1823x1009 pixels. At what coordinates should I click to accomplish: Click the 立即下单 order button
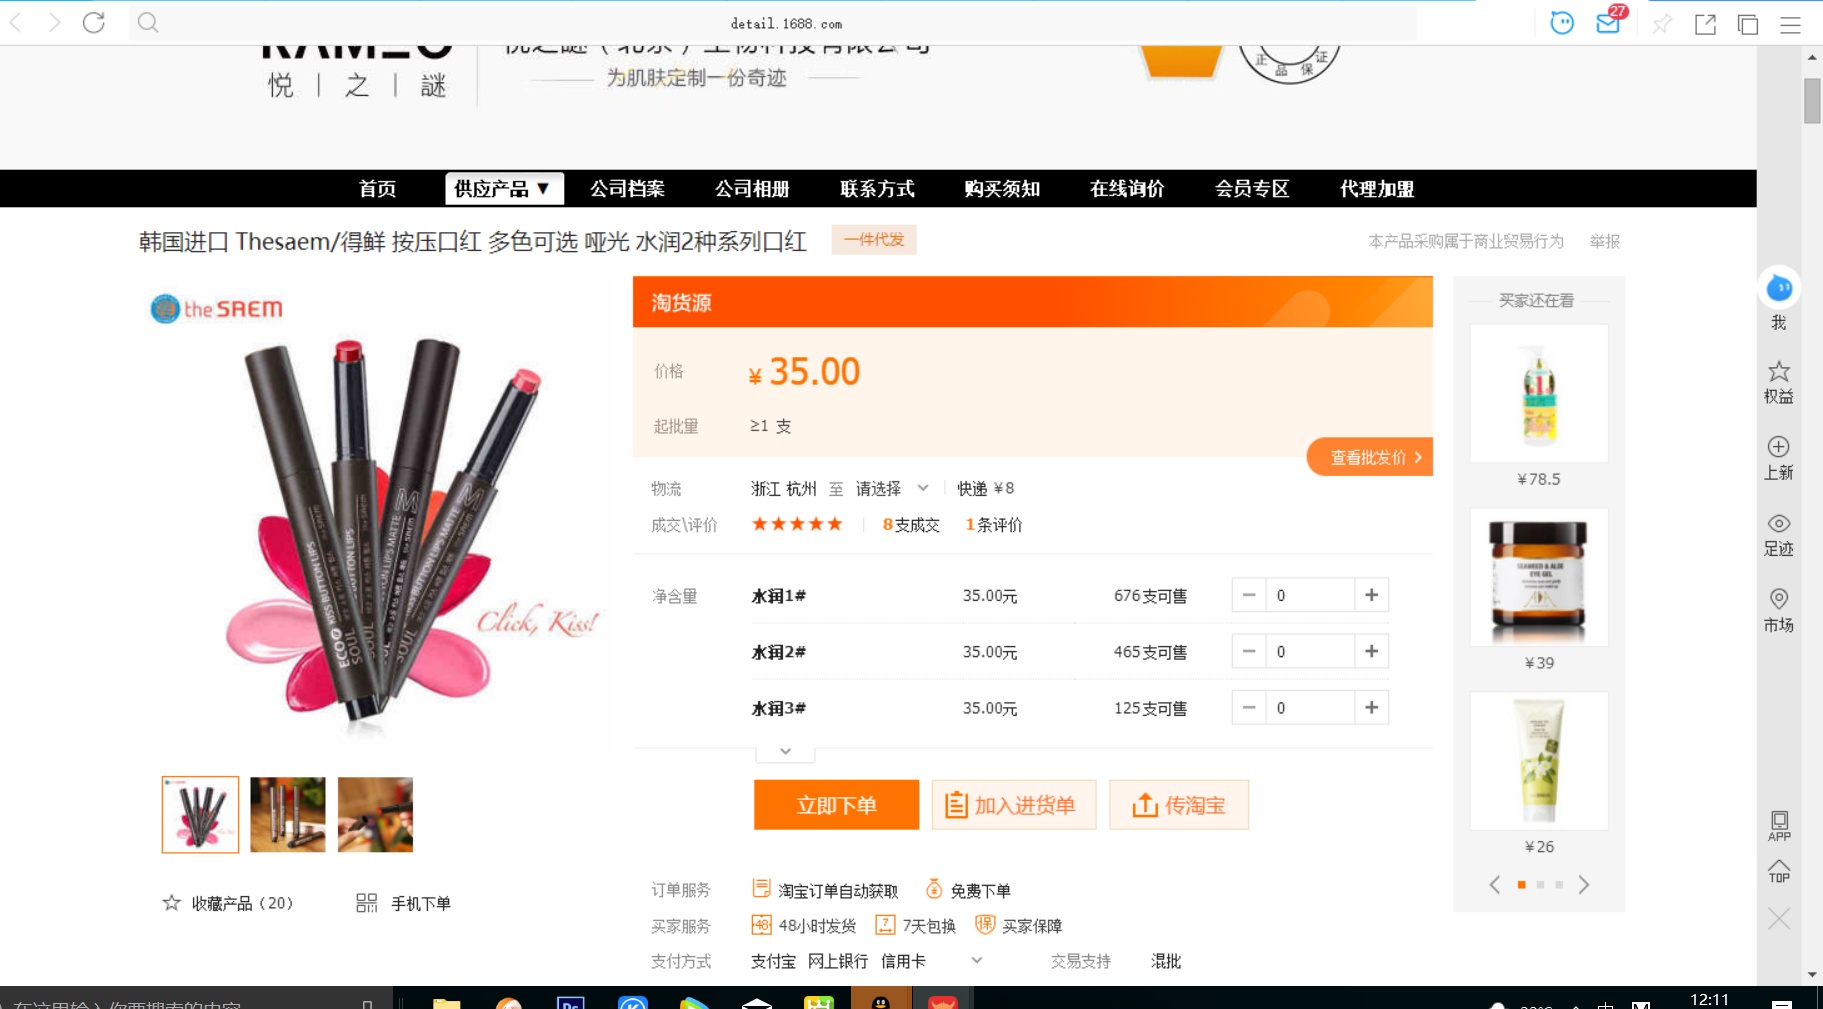836,805
